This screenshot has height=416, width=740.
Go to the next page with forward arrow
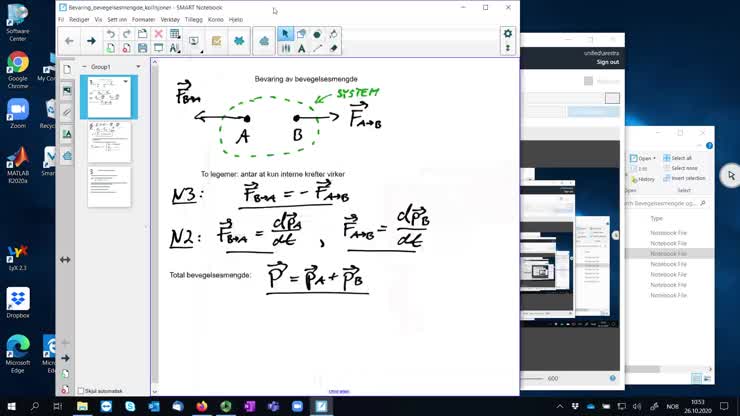[x=91, y=41]
